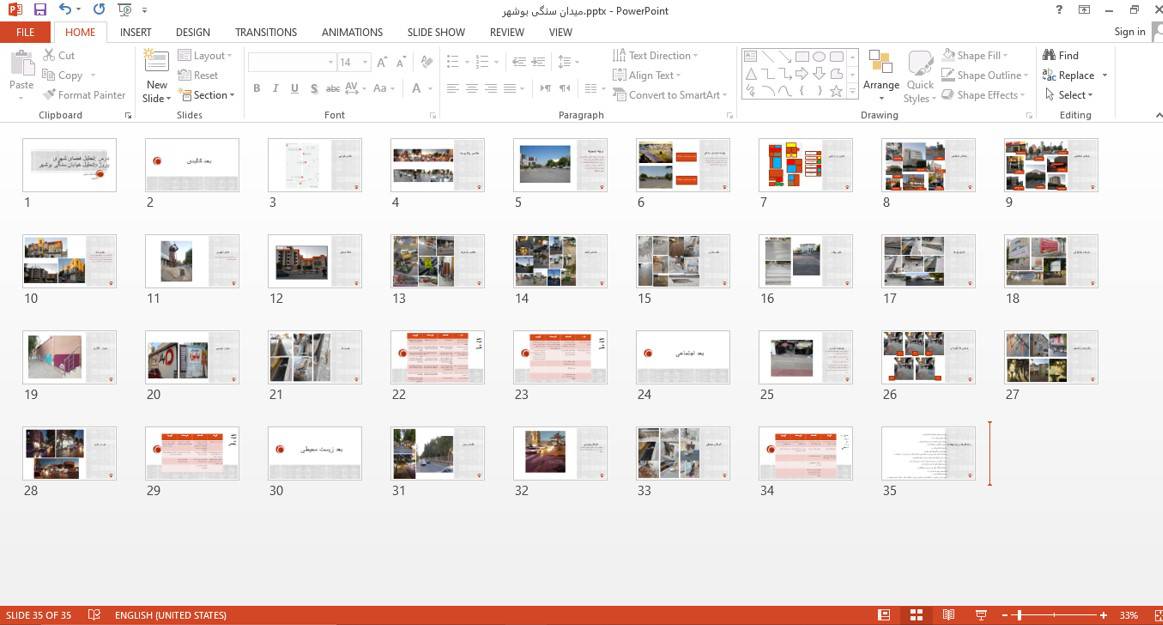This screenshot has width=1163, height=625.
Task: Switch to the SLIDE SHOW tab
Action: coord(435,32)
